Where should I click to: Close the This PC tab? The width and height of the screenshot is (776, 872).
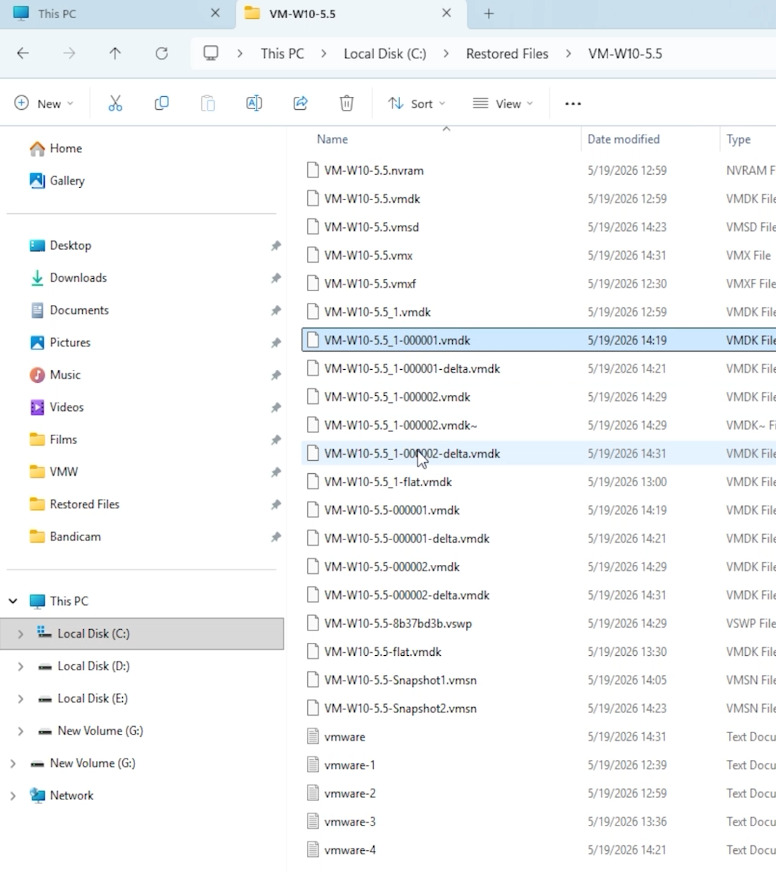point(215,13)
